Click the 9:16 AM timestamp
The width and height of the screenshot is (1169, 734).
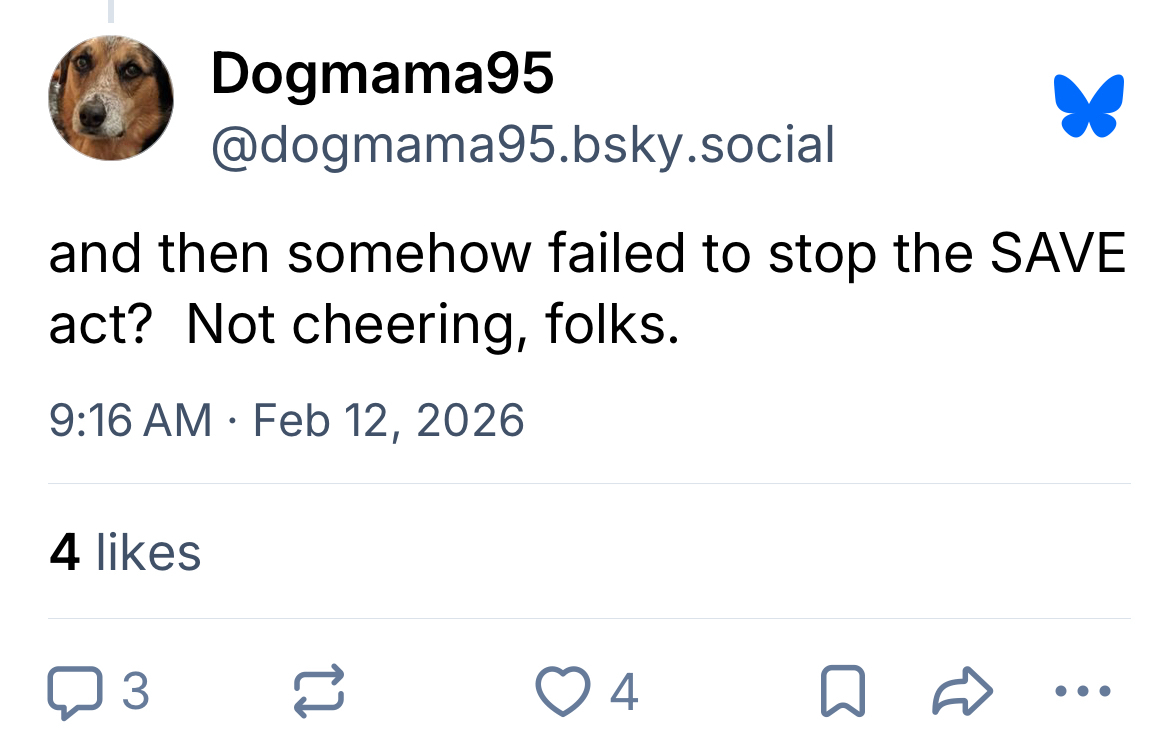(129, 419)
